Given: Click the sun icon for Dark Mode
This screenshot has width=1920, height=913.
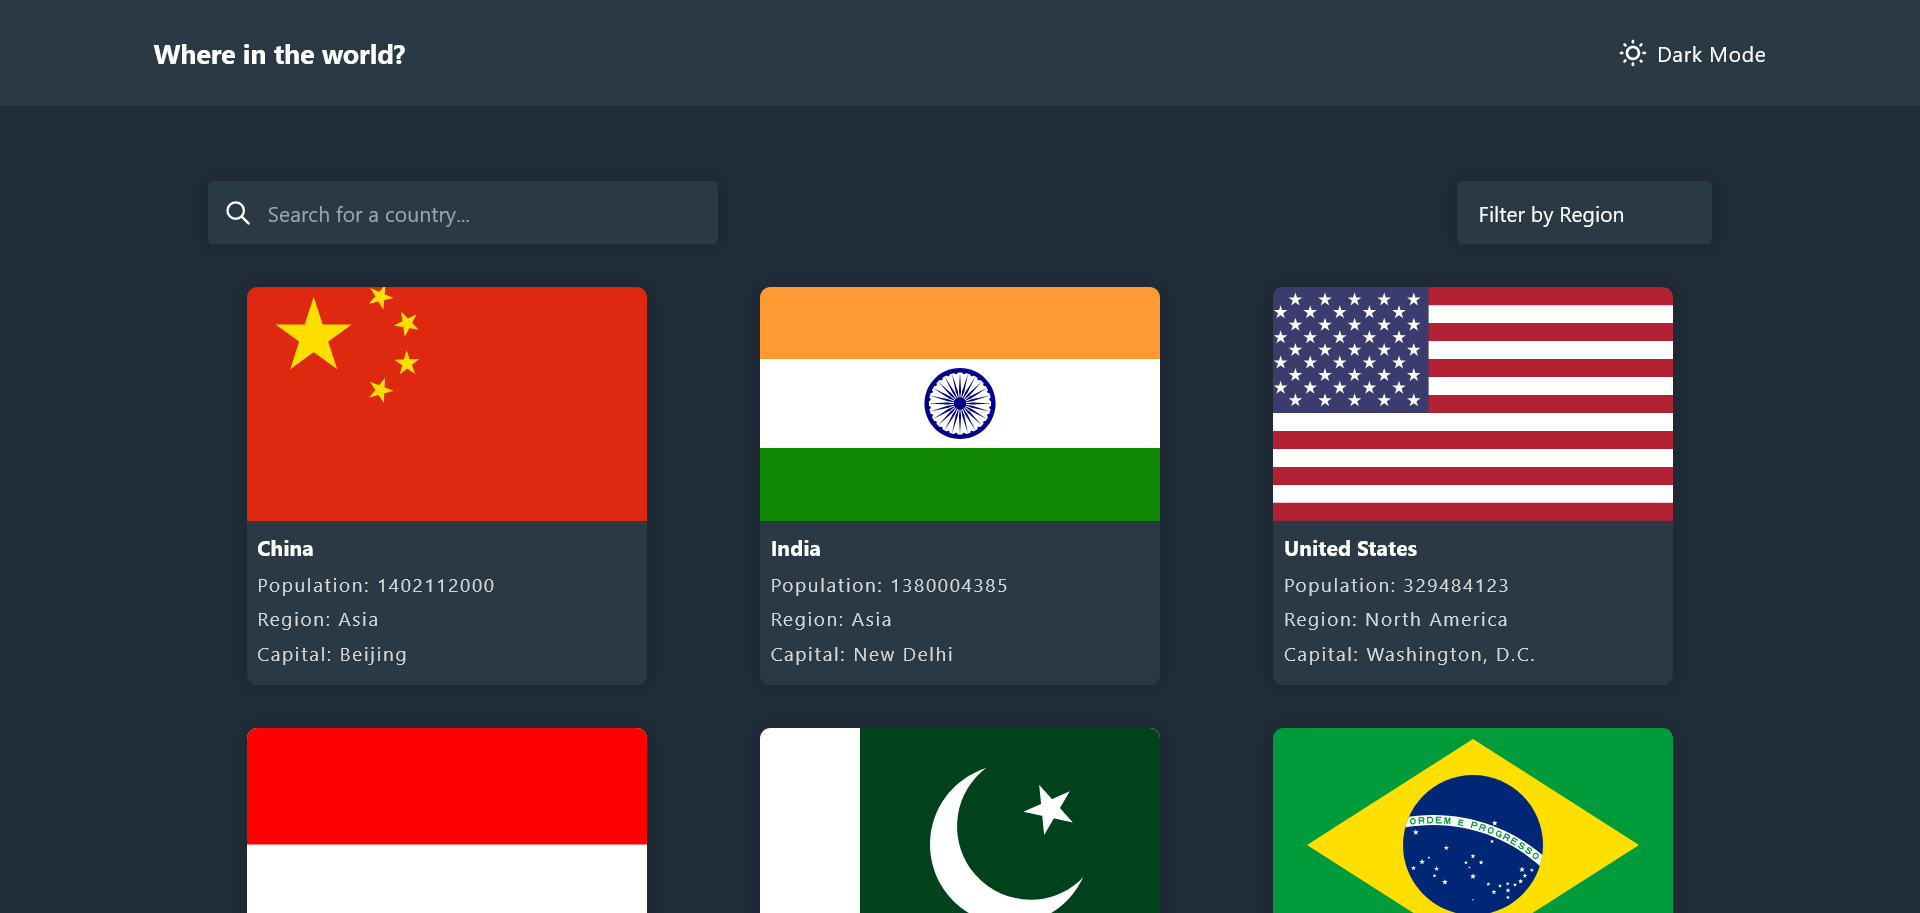Looking at the screenshot, I should (1632, 54).
